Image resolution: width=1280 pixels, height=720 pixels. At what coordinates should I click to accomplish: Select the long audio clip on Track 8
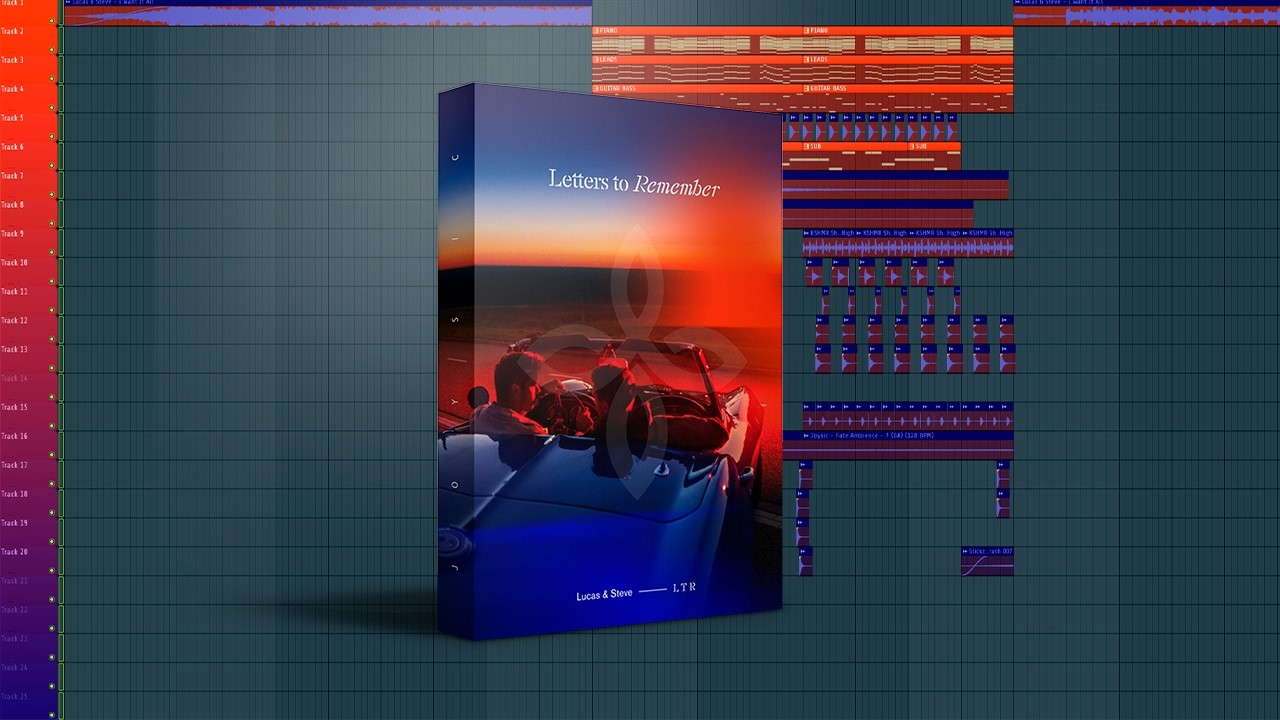coord(877,215)
